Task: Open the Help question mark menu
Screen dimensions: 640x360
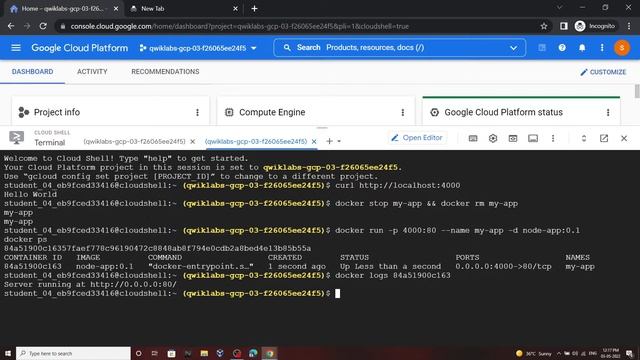Action: (x=562, y=48)
